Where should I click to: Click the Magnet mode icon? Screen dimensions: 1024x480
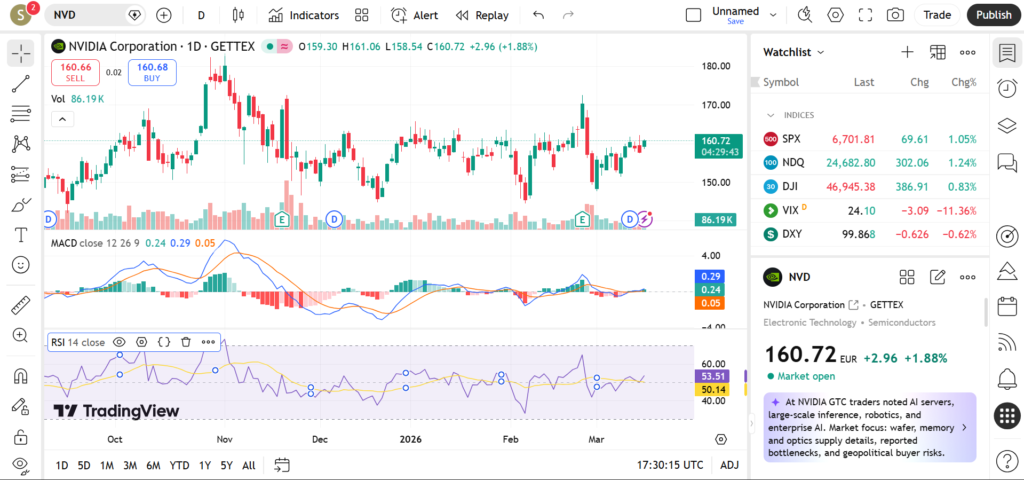21,377
